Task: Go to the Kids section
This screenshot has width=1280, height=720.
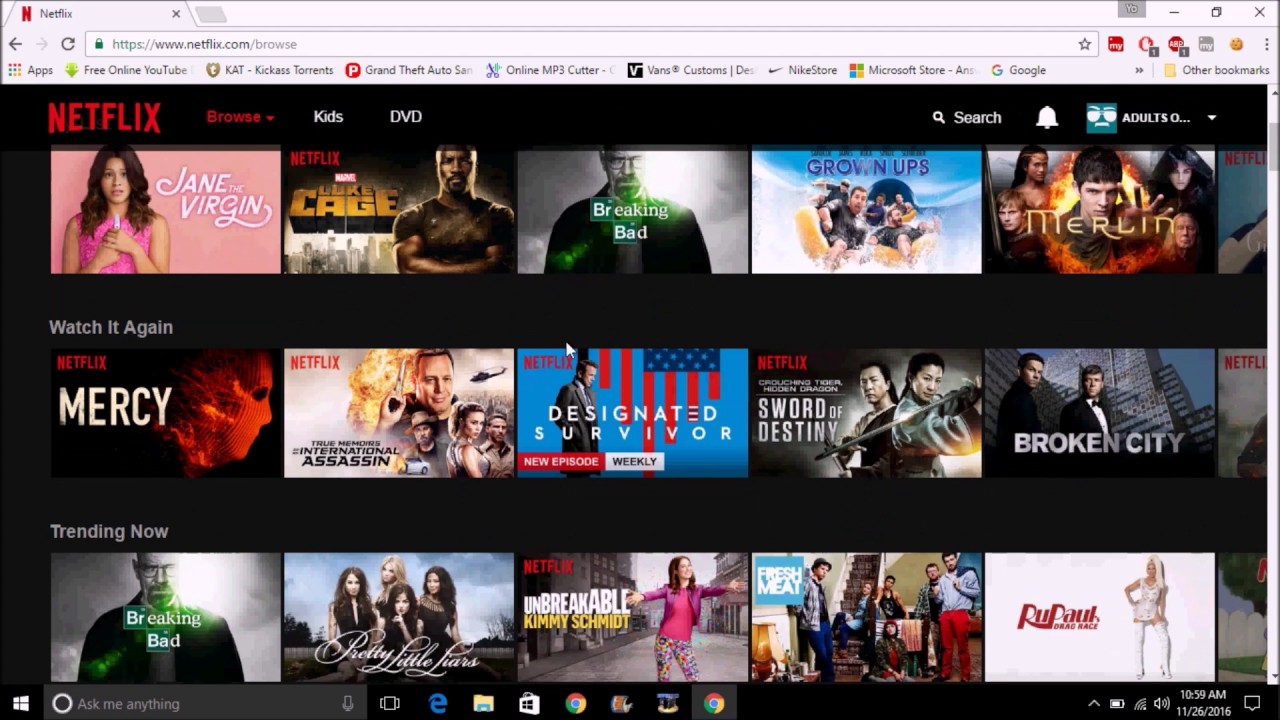Action: [328, 117]
